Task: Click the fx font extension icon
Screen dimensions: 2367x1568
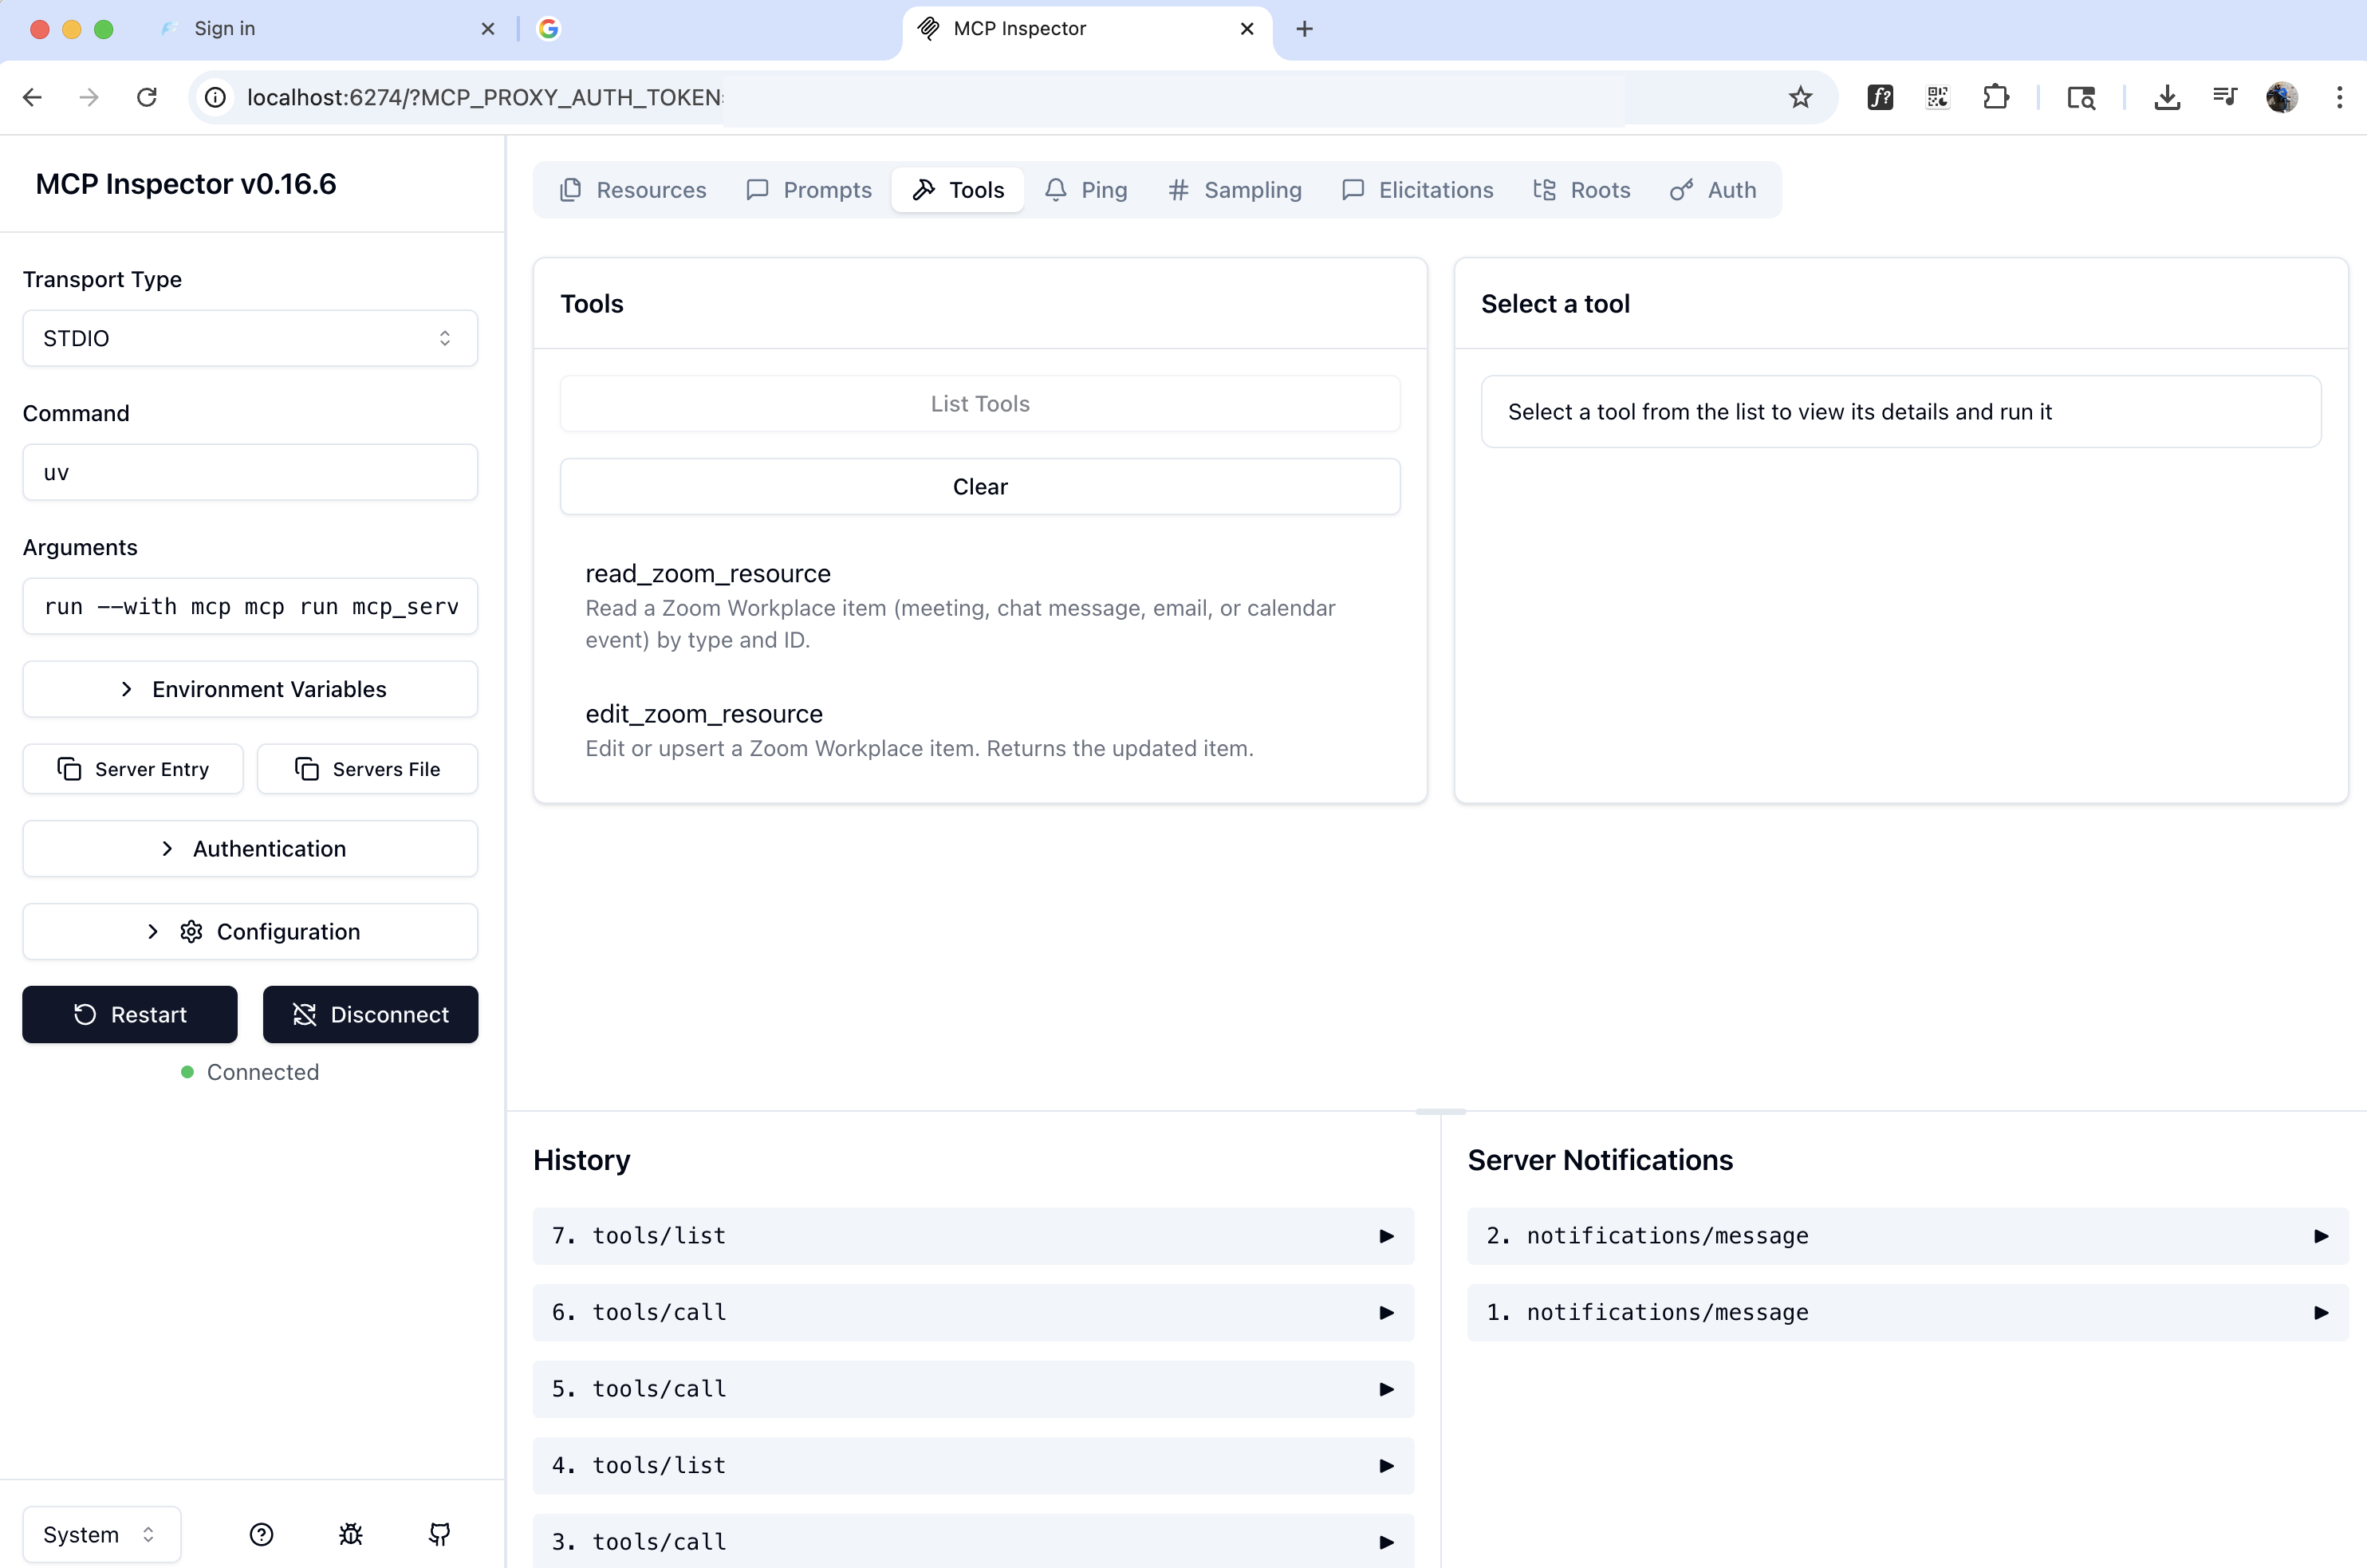Action: tap(1880, 97)
